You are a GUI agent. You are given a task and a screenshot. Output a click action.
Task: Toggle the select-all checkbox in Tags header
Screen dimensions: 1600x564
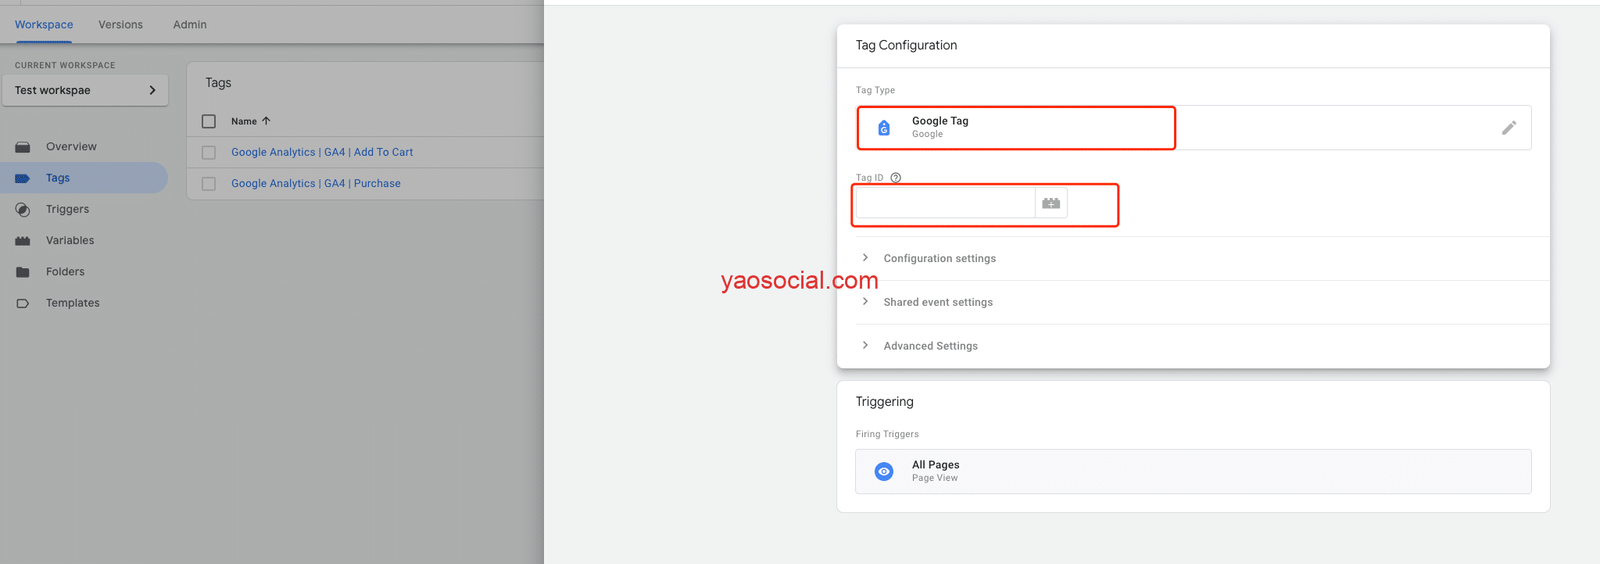[x=209, y=121]
